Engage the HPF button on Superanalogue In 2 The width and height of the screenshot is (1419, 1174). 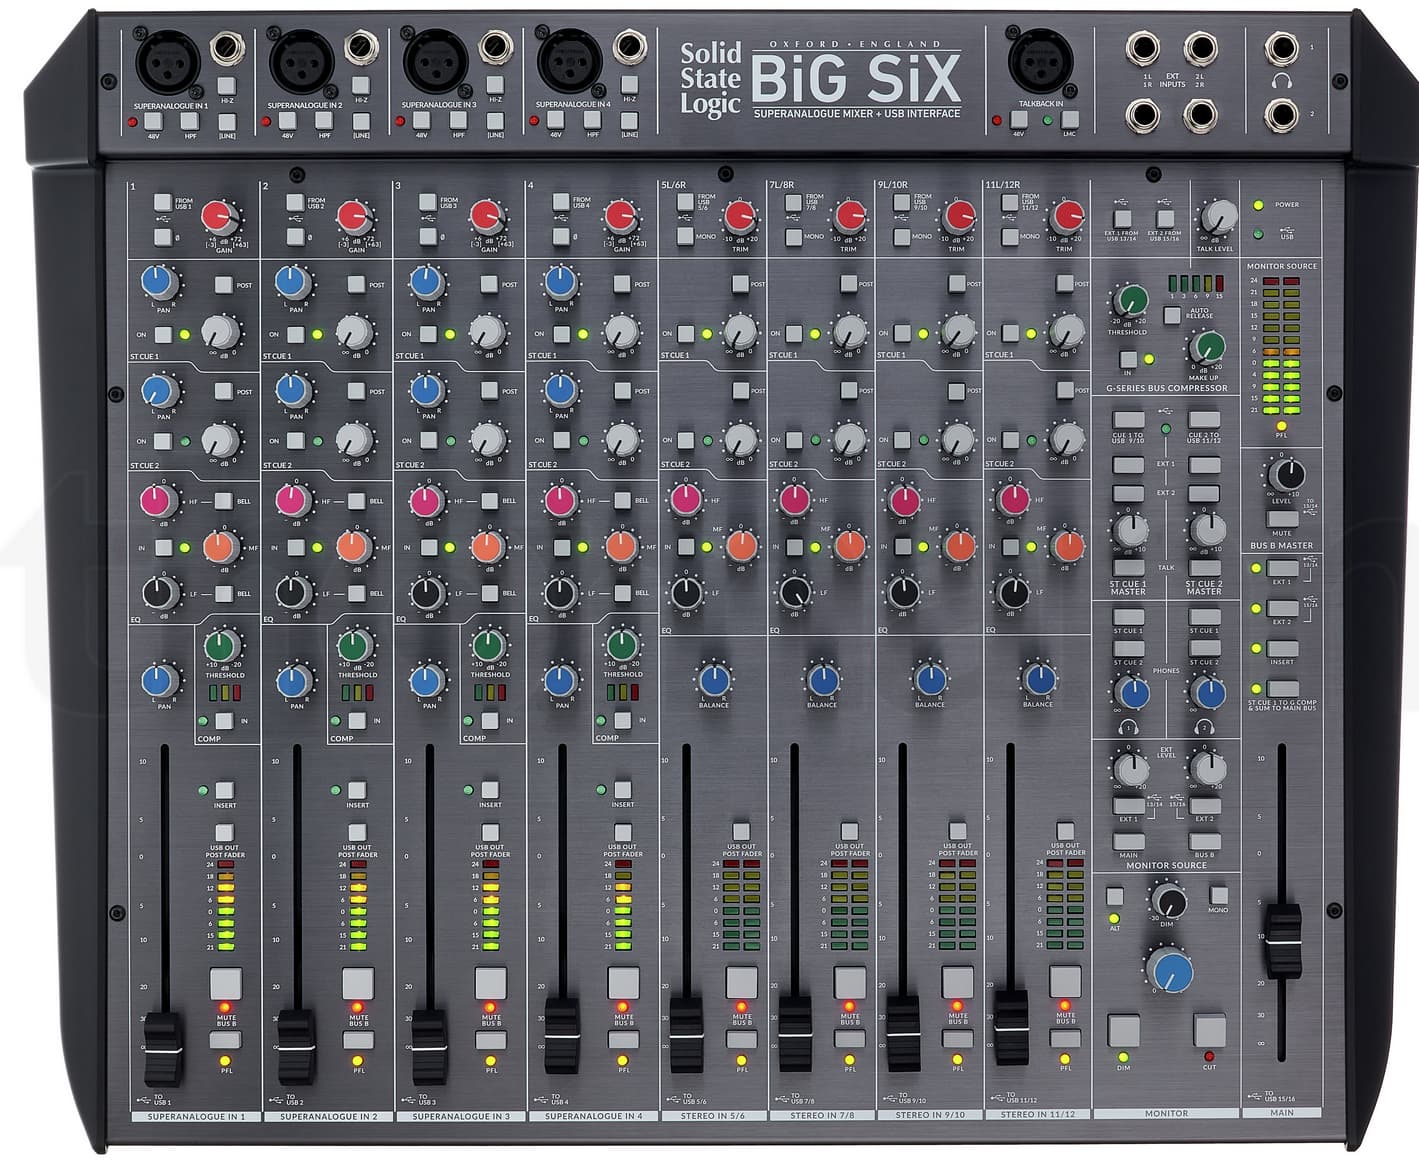(x=323, y=121)
